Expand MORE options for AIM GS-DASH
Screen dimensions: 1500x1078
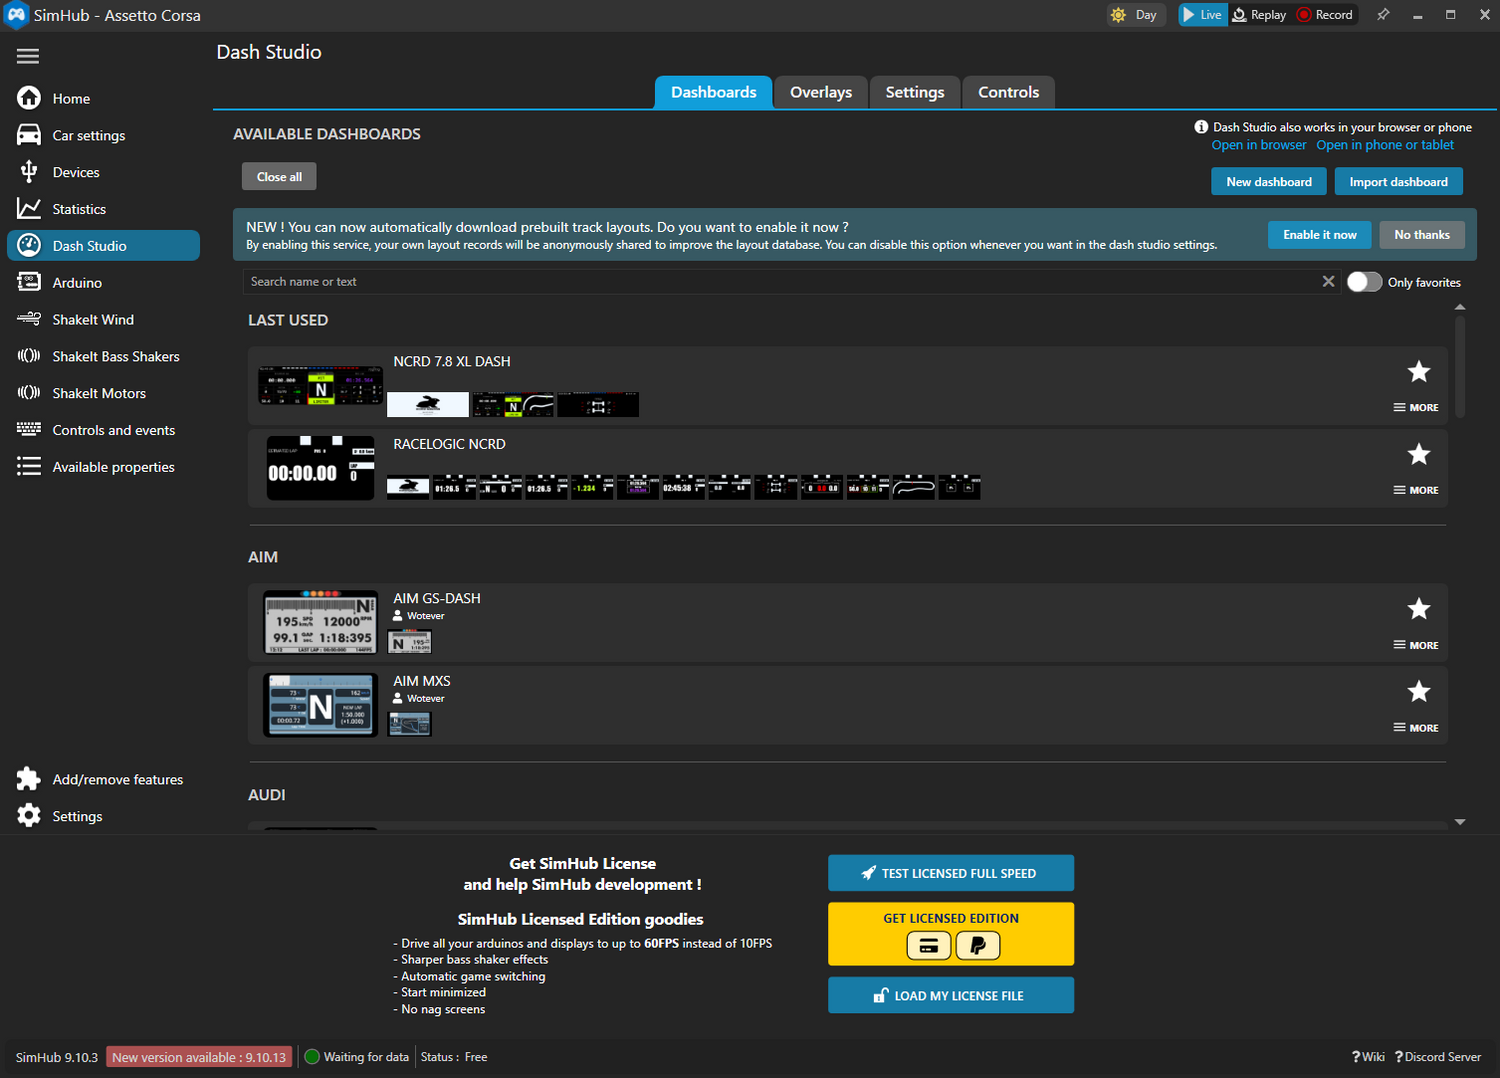click(x=1416, y=645)
